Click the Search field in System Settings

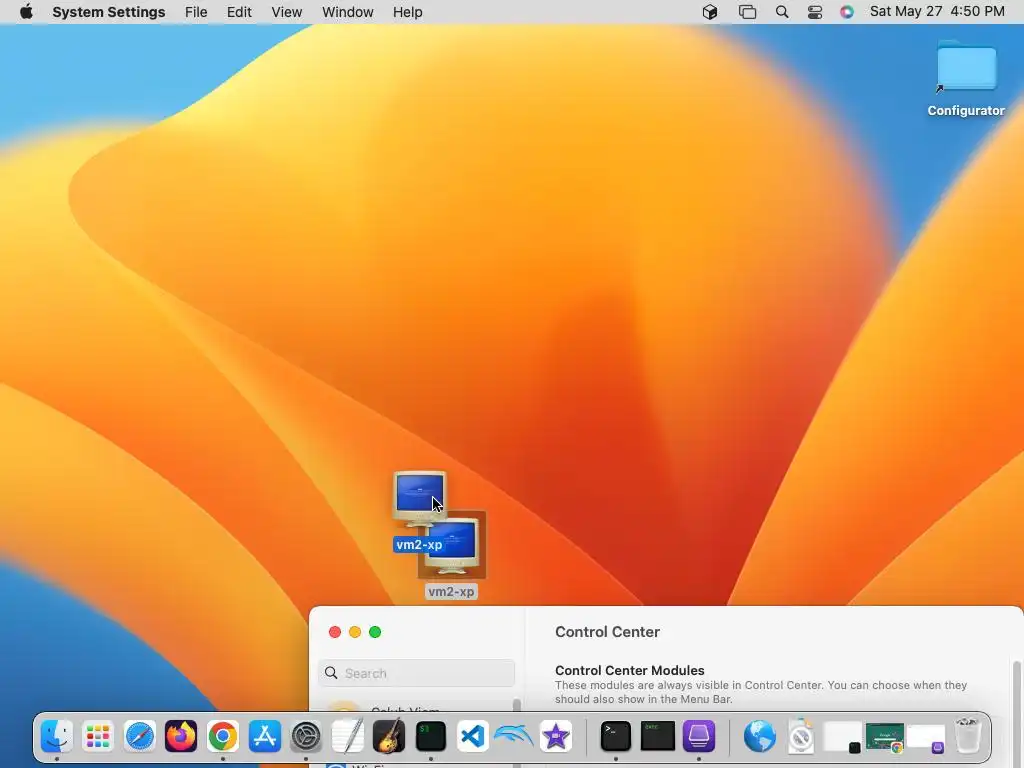[417, 673]
